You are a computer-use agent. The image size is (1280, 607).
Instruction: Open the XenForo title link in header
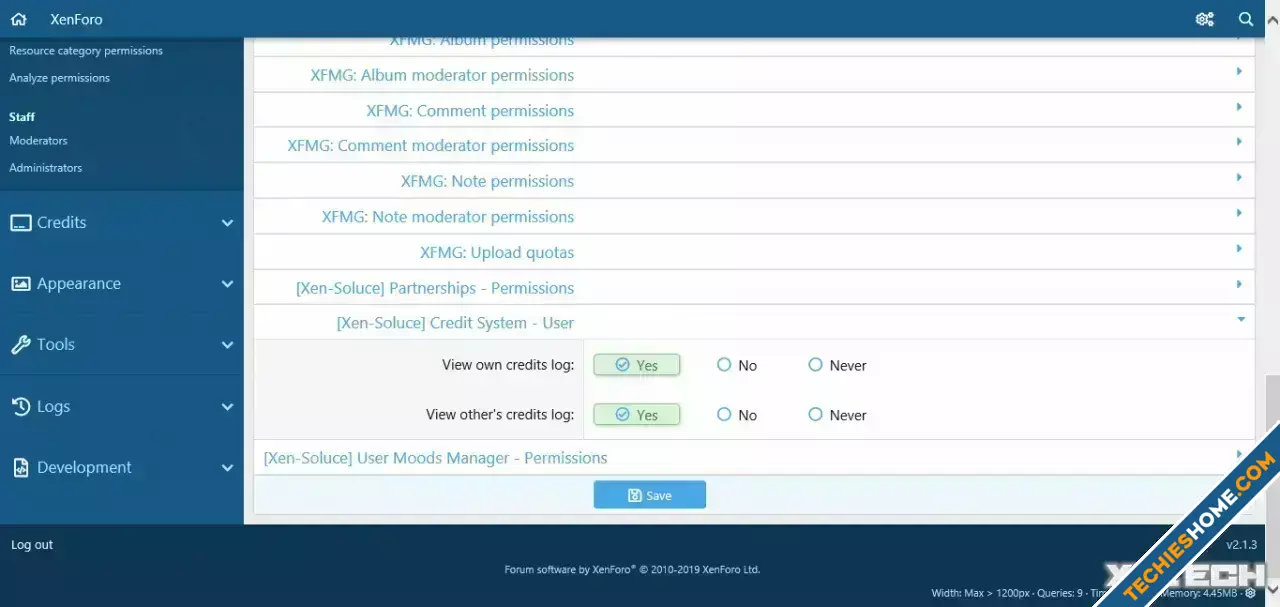pos(76,19)
